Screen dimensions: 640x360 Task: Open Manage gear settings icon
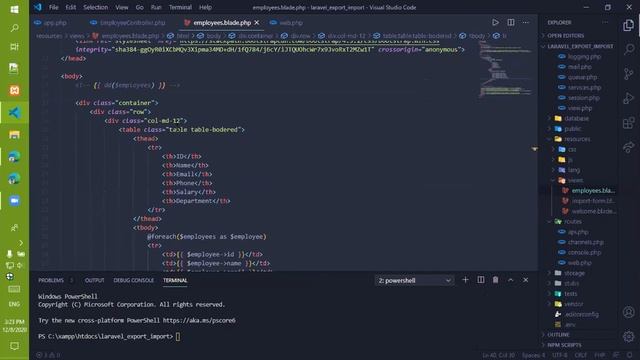[x=629, y=336]
